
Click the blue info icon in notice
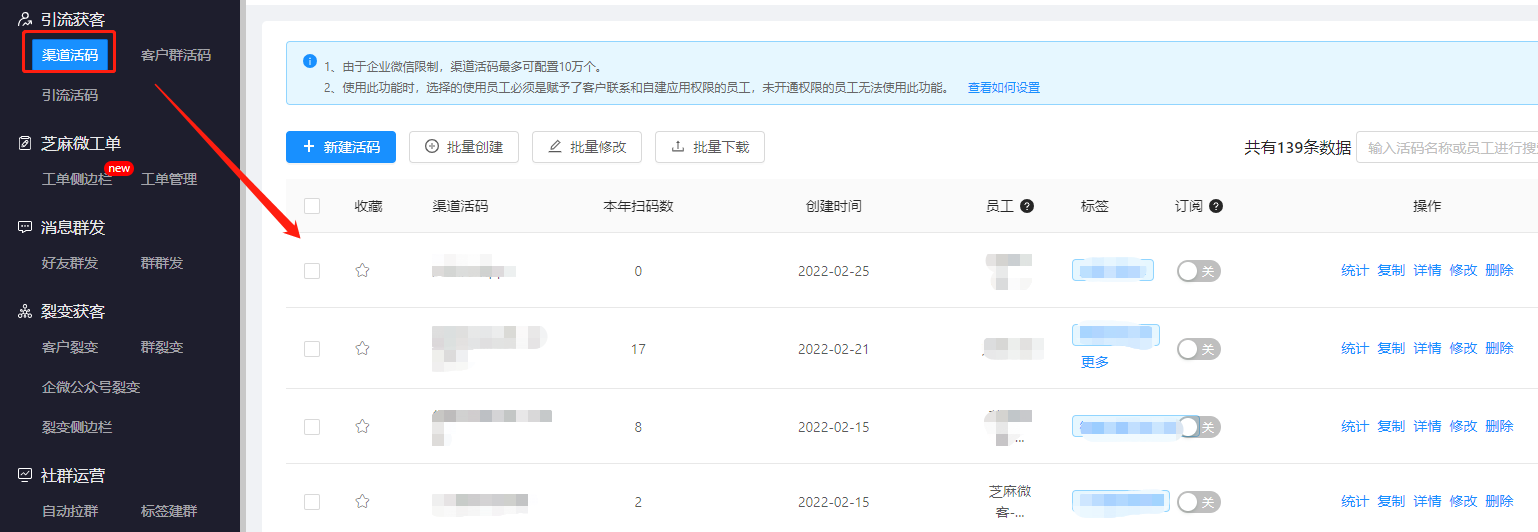tap(310, 61)
